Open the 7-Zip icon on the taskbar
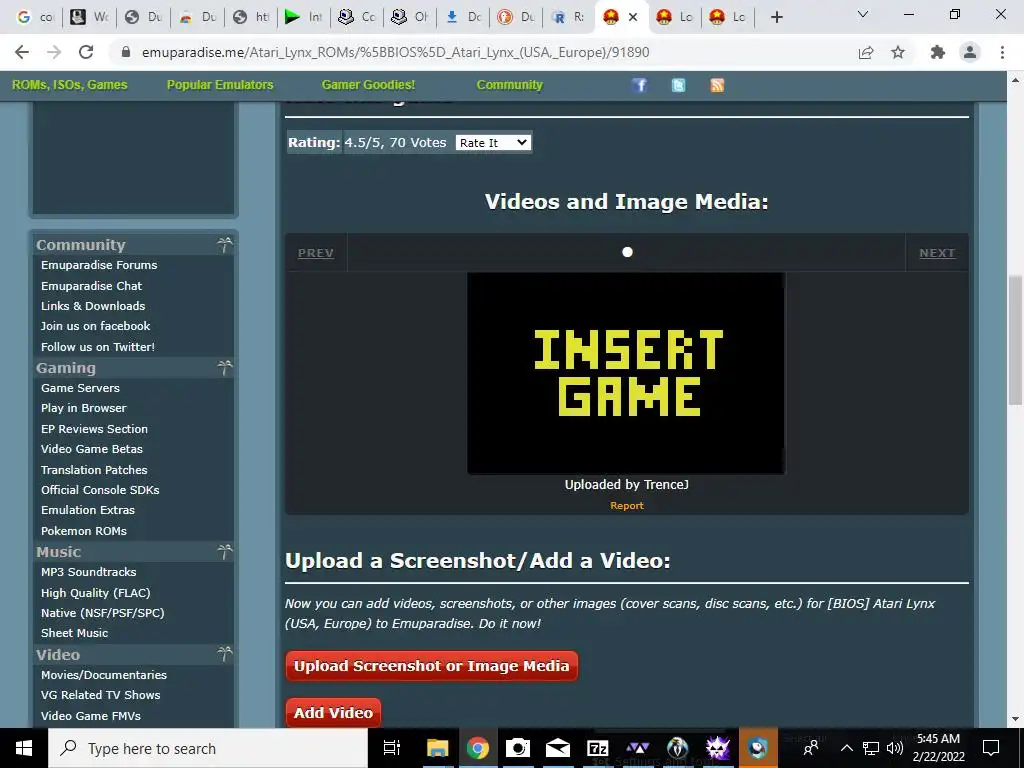 coord(598,748)
